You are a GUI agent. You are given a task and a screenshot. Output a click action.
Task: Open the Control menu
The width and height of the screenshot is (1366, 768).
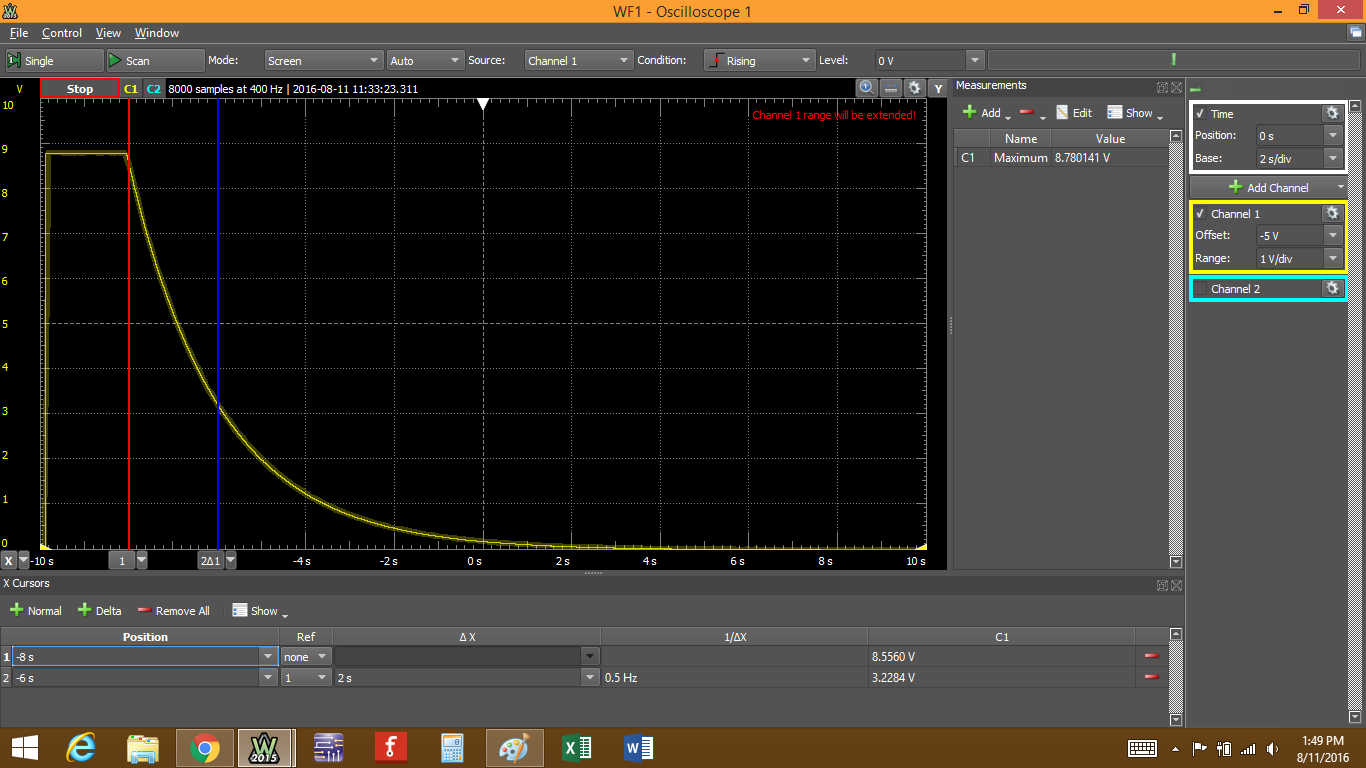tap(62, 32)
